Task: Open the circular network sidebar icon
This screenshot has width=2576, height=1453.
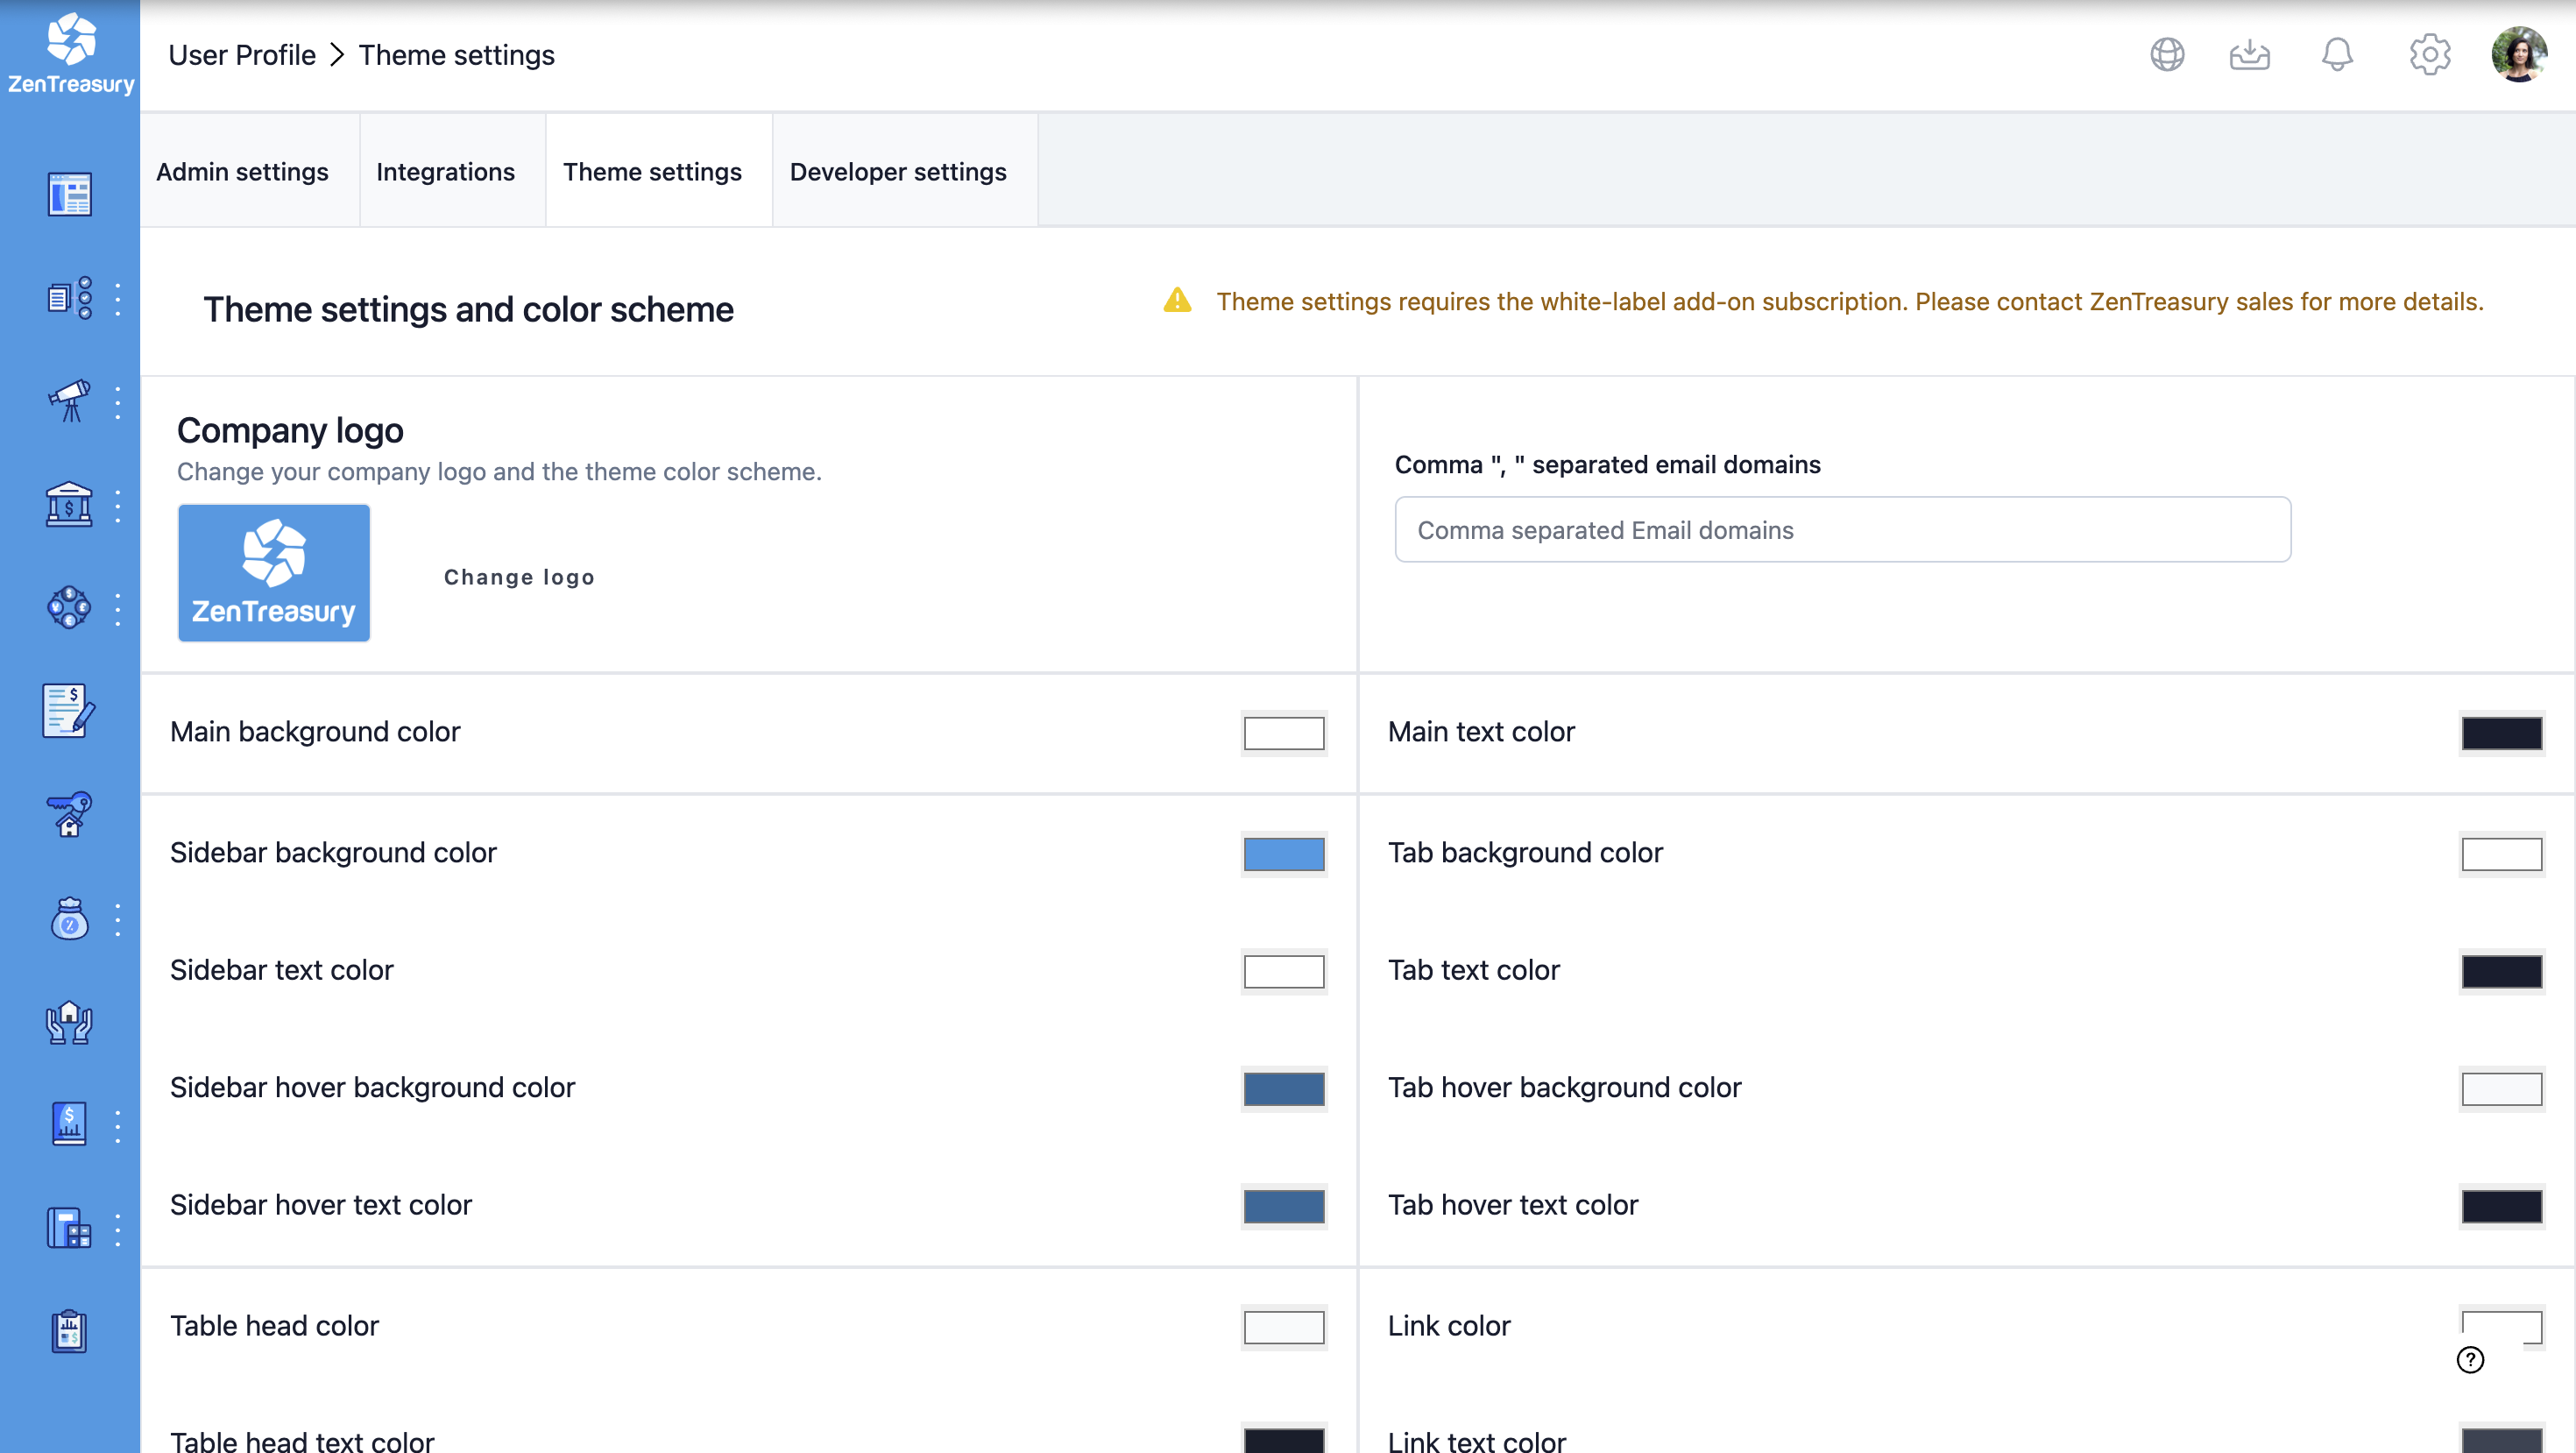Action: [x=69, y=608]
